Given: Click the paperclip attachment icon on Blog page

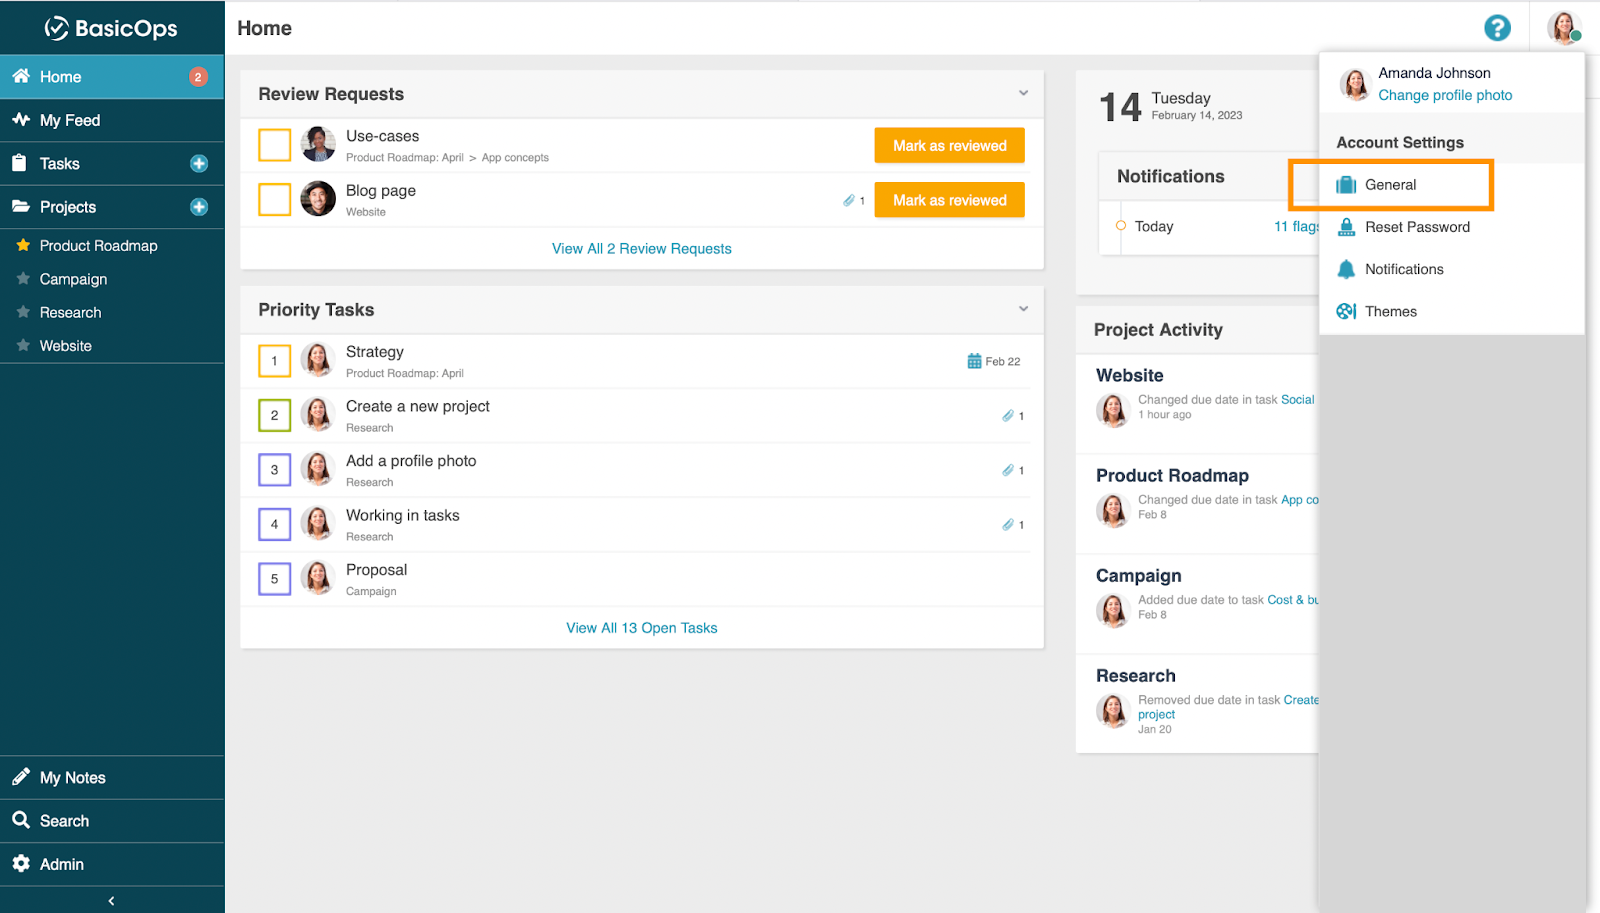Looking at the screenshot, I should 849,200.
